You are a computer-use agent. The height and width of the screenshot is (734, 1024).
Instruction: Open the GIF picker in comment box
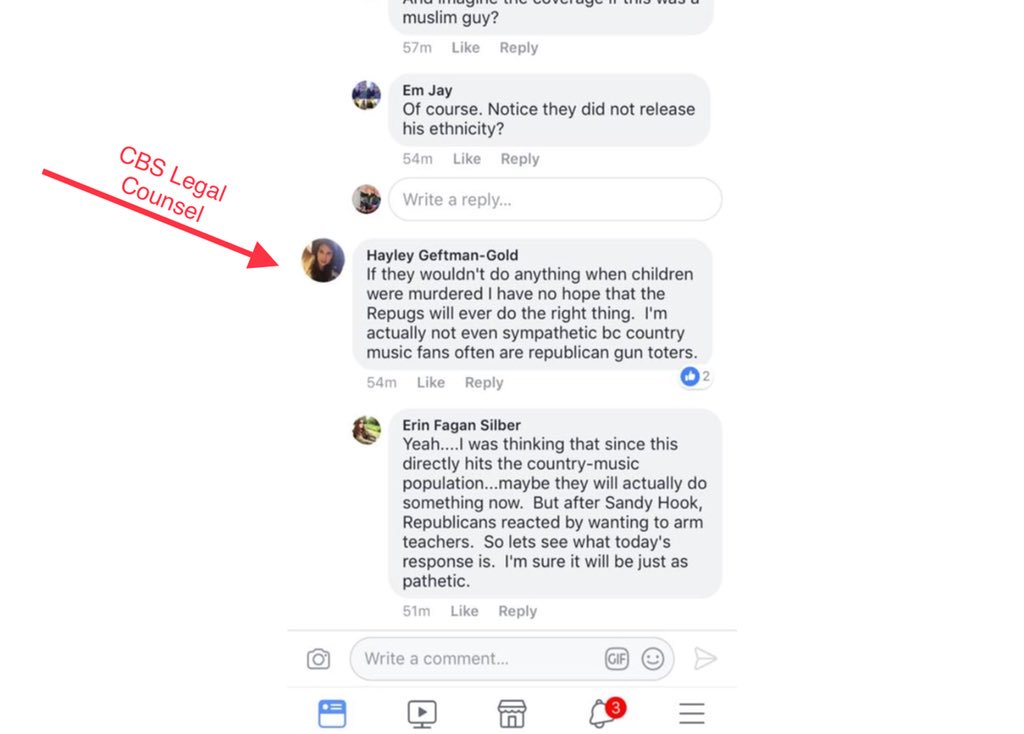point(616,659)
